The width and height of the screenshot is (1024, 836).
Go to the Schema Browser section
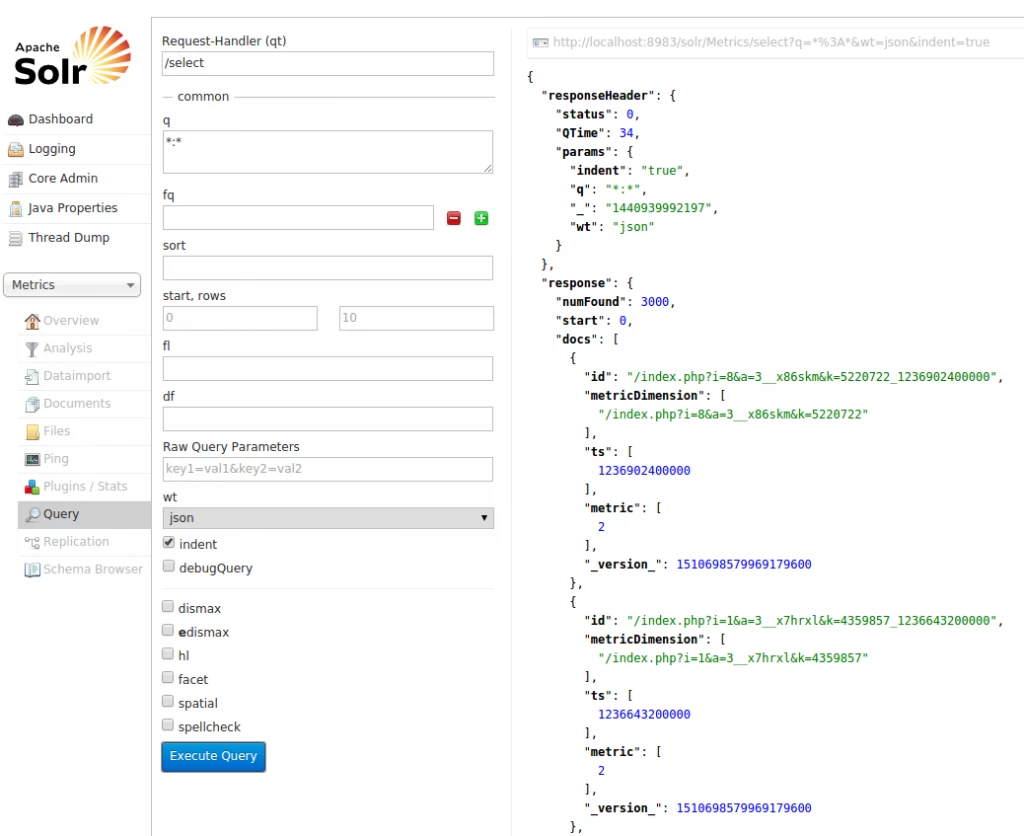(93, 569)
